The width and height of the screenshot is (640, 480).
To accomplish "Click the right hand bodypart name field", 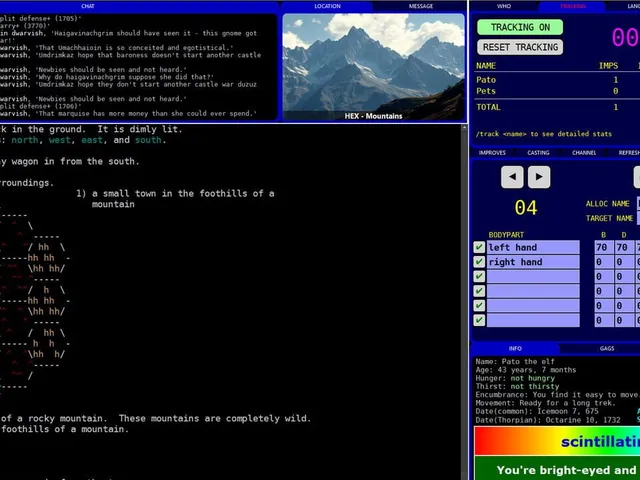I will [533, 262].
